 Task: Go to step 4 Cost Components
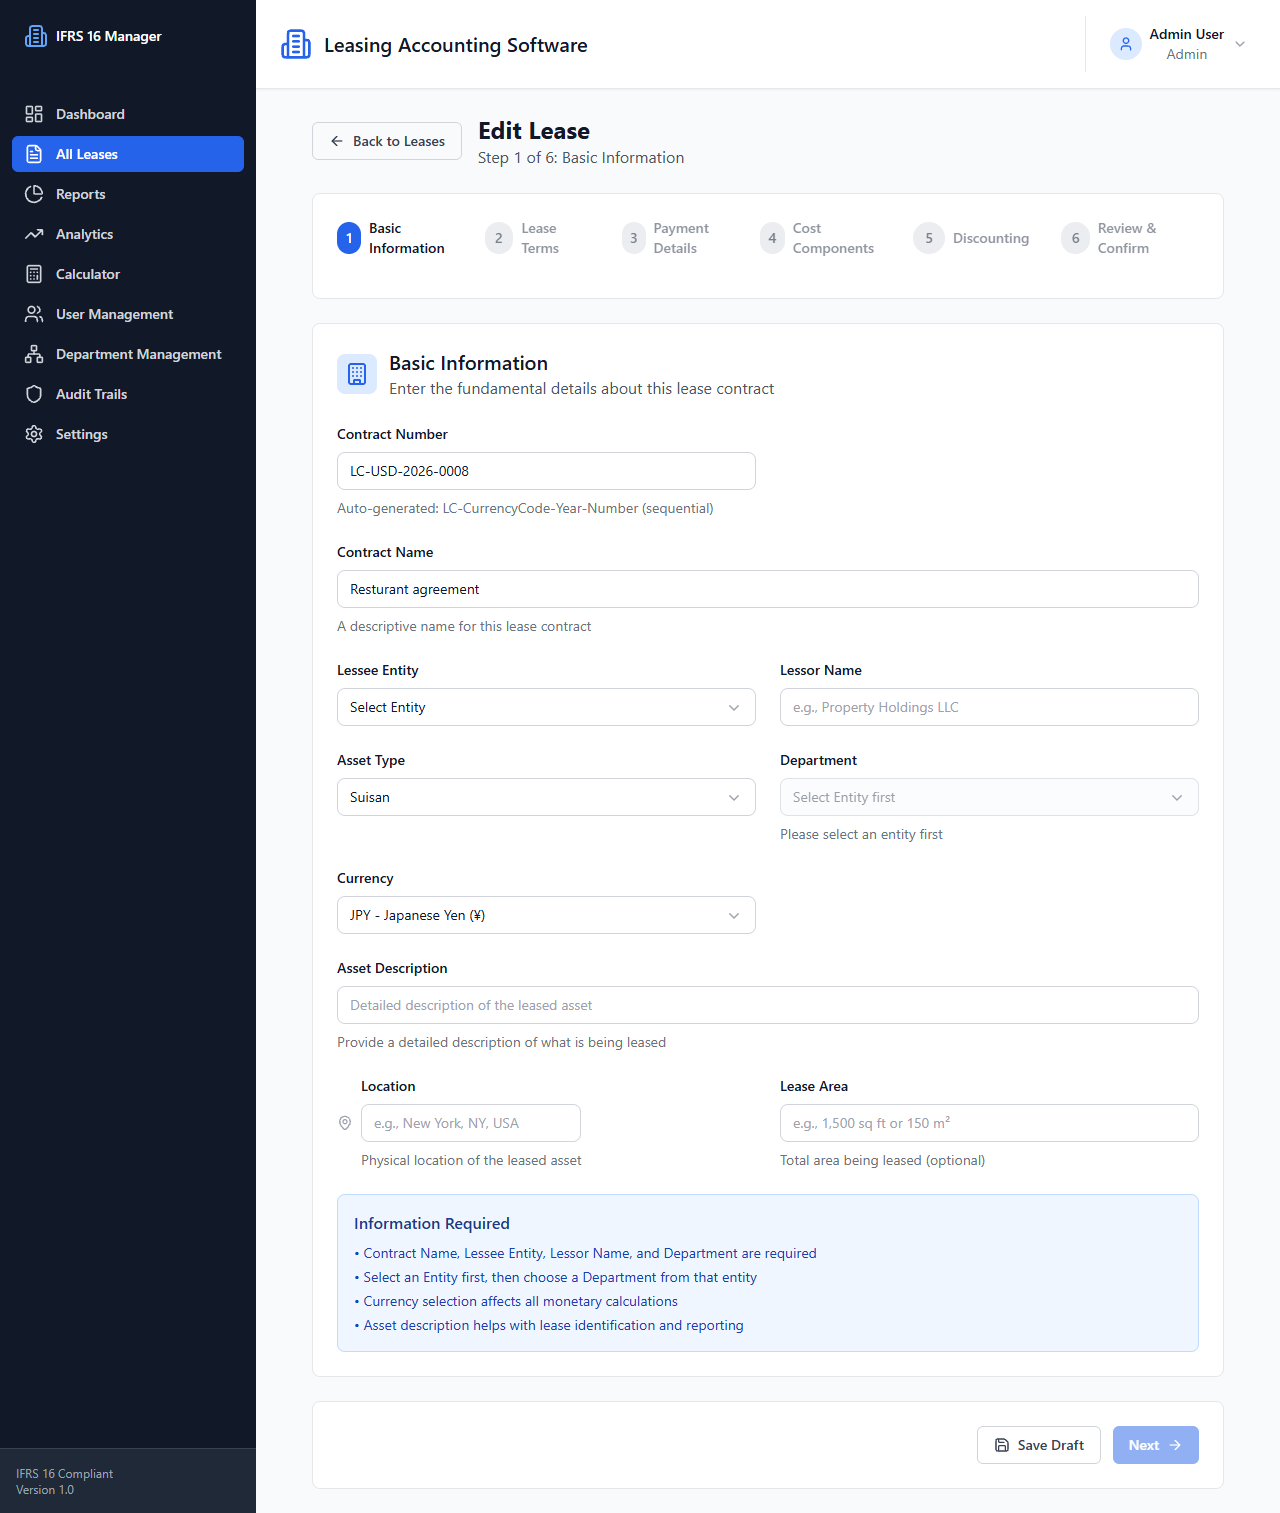tap(817, 238)
